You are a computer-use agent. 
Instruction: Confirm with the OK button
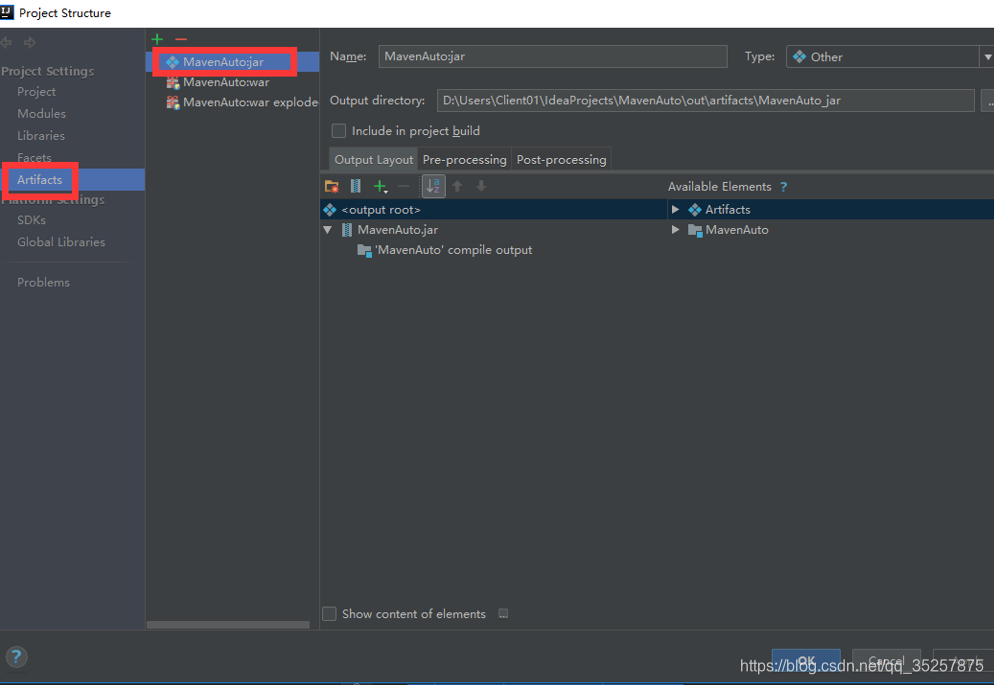click(806, 661)
